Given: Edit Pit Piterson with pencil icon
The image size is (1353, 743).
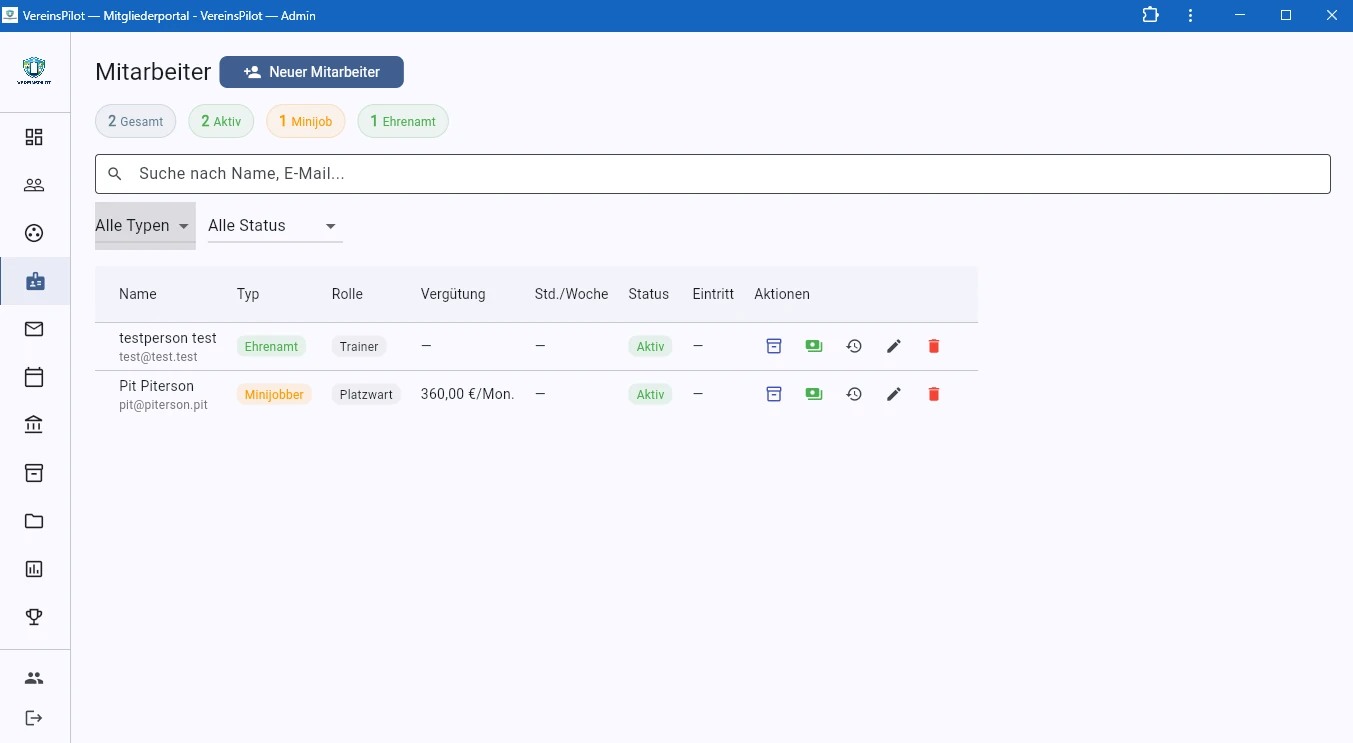Looking at the screenshot, I should point(894,394).
